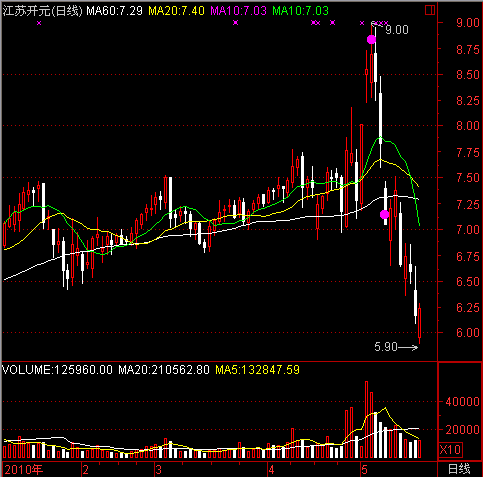Click the 5.90 low price annotation
This screenshot has width=483, height=477.
[386, 347]
